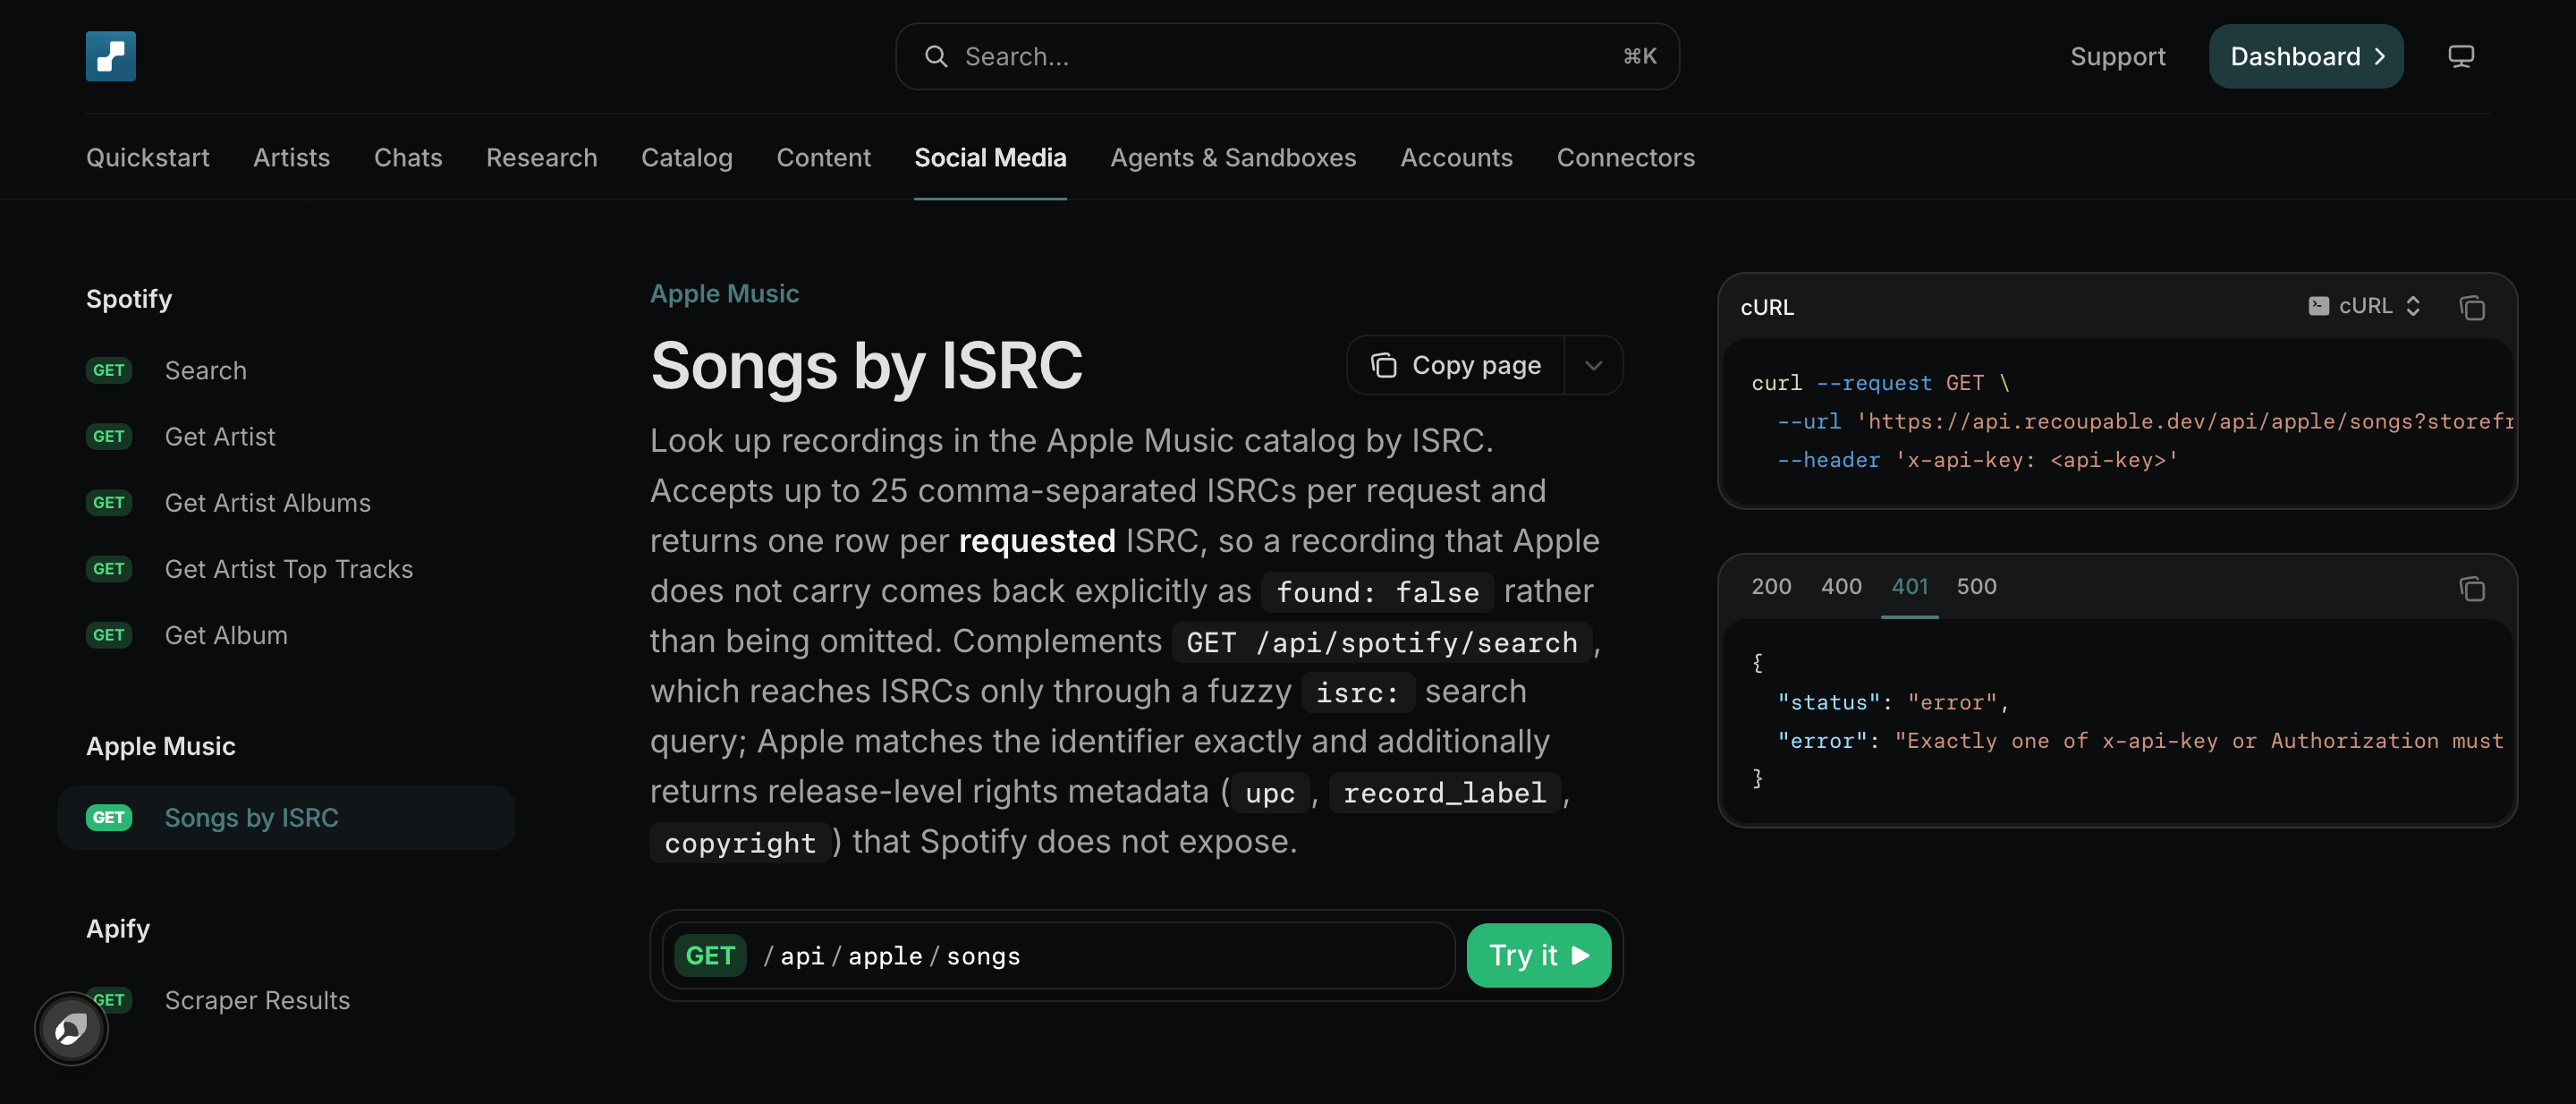Click the cURL code block title
2576x1104 pixels.
tap(1767, 307)
